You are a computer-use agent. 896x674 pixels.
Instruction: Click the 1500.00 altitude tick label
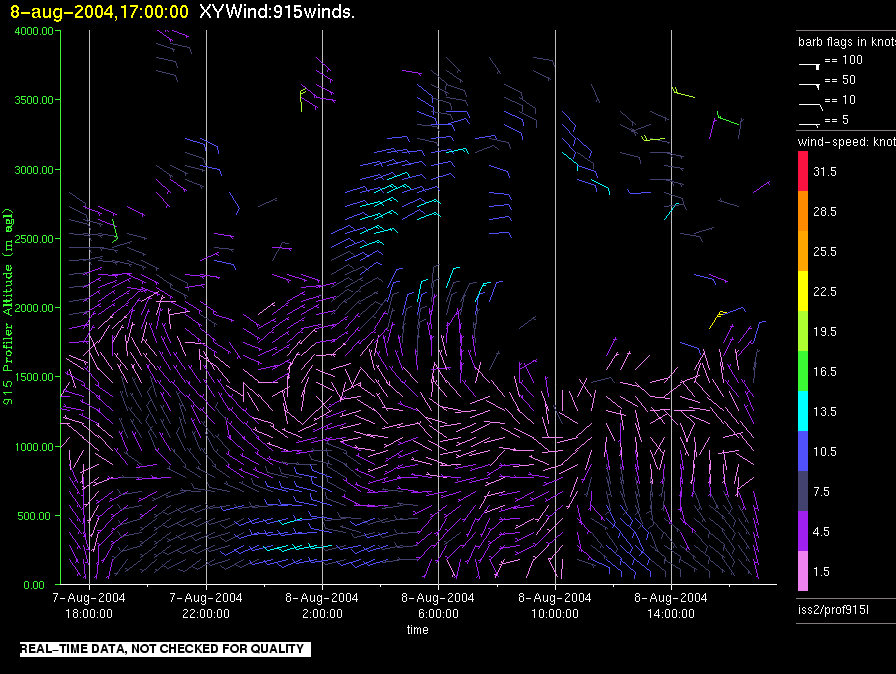point(34,377)
